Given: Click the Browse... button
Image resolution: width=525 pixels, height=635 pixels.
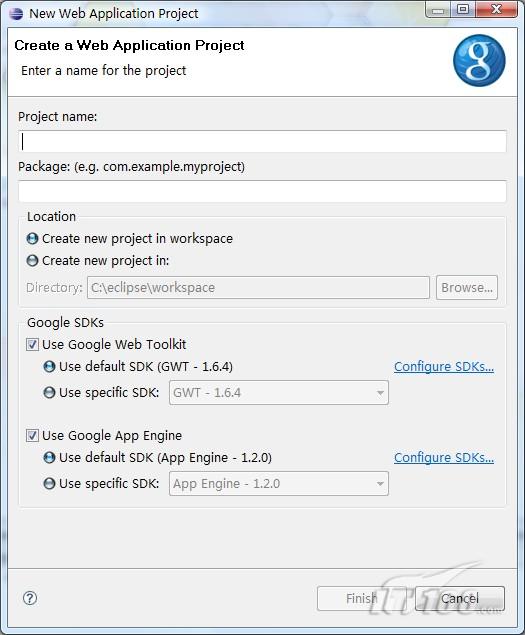Looking at the screenshot, I should coord(467,288).
